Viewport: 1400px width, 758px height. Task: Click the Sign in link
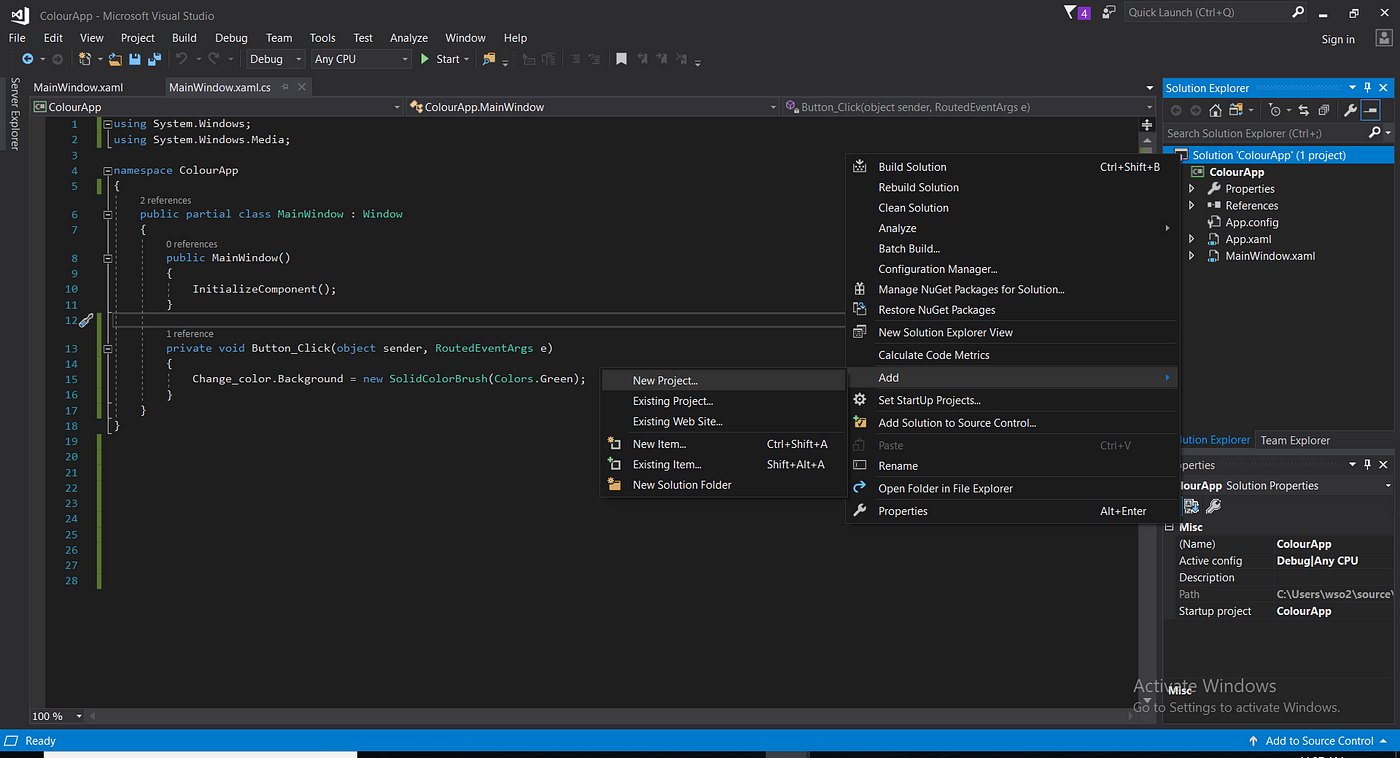pyautogui.click(x=1338, y=39)
